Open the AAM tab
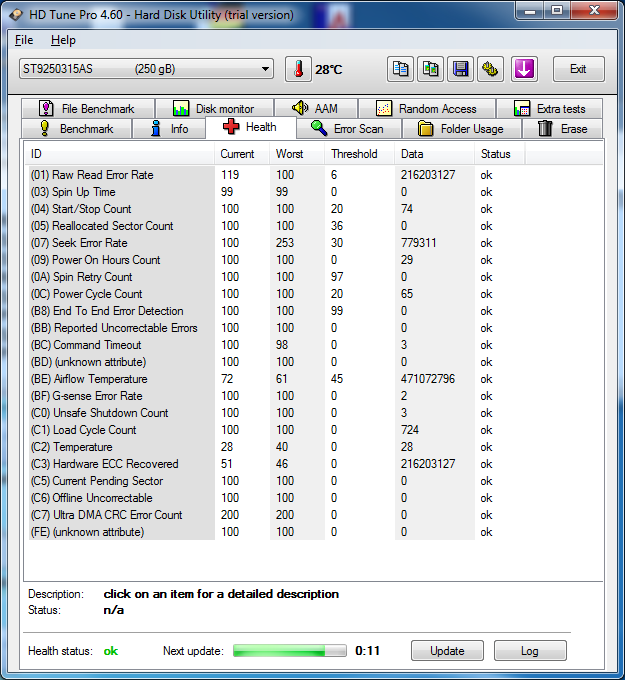 tap(316, 108)
